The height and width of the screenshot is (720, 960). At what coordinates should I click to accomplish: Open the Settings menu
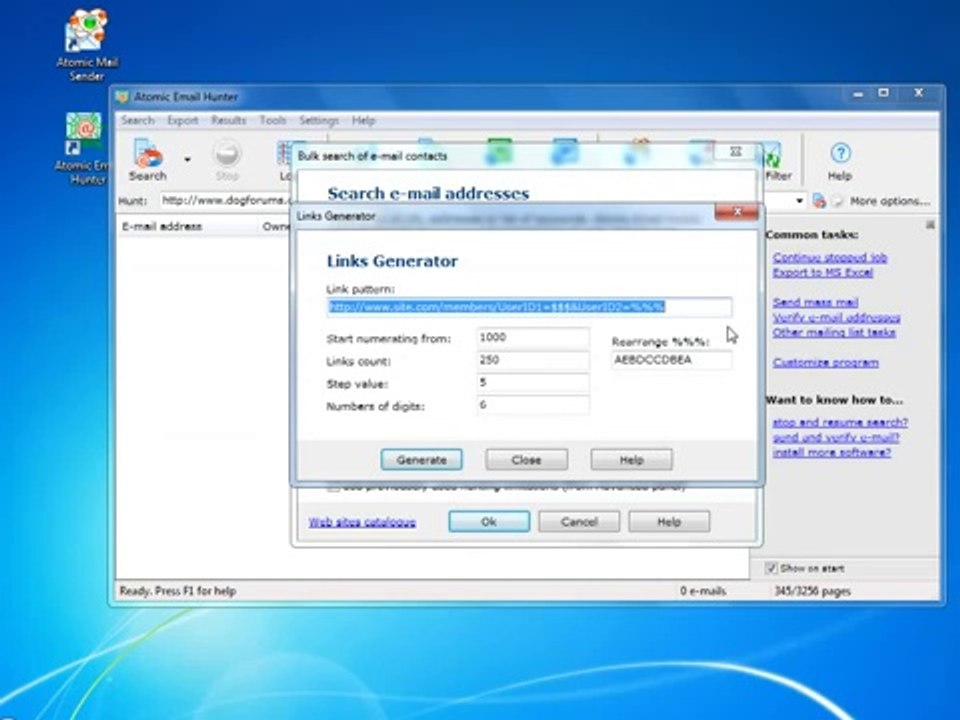[318, 121]
